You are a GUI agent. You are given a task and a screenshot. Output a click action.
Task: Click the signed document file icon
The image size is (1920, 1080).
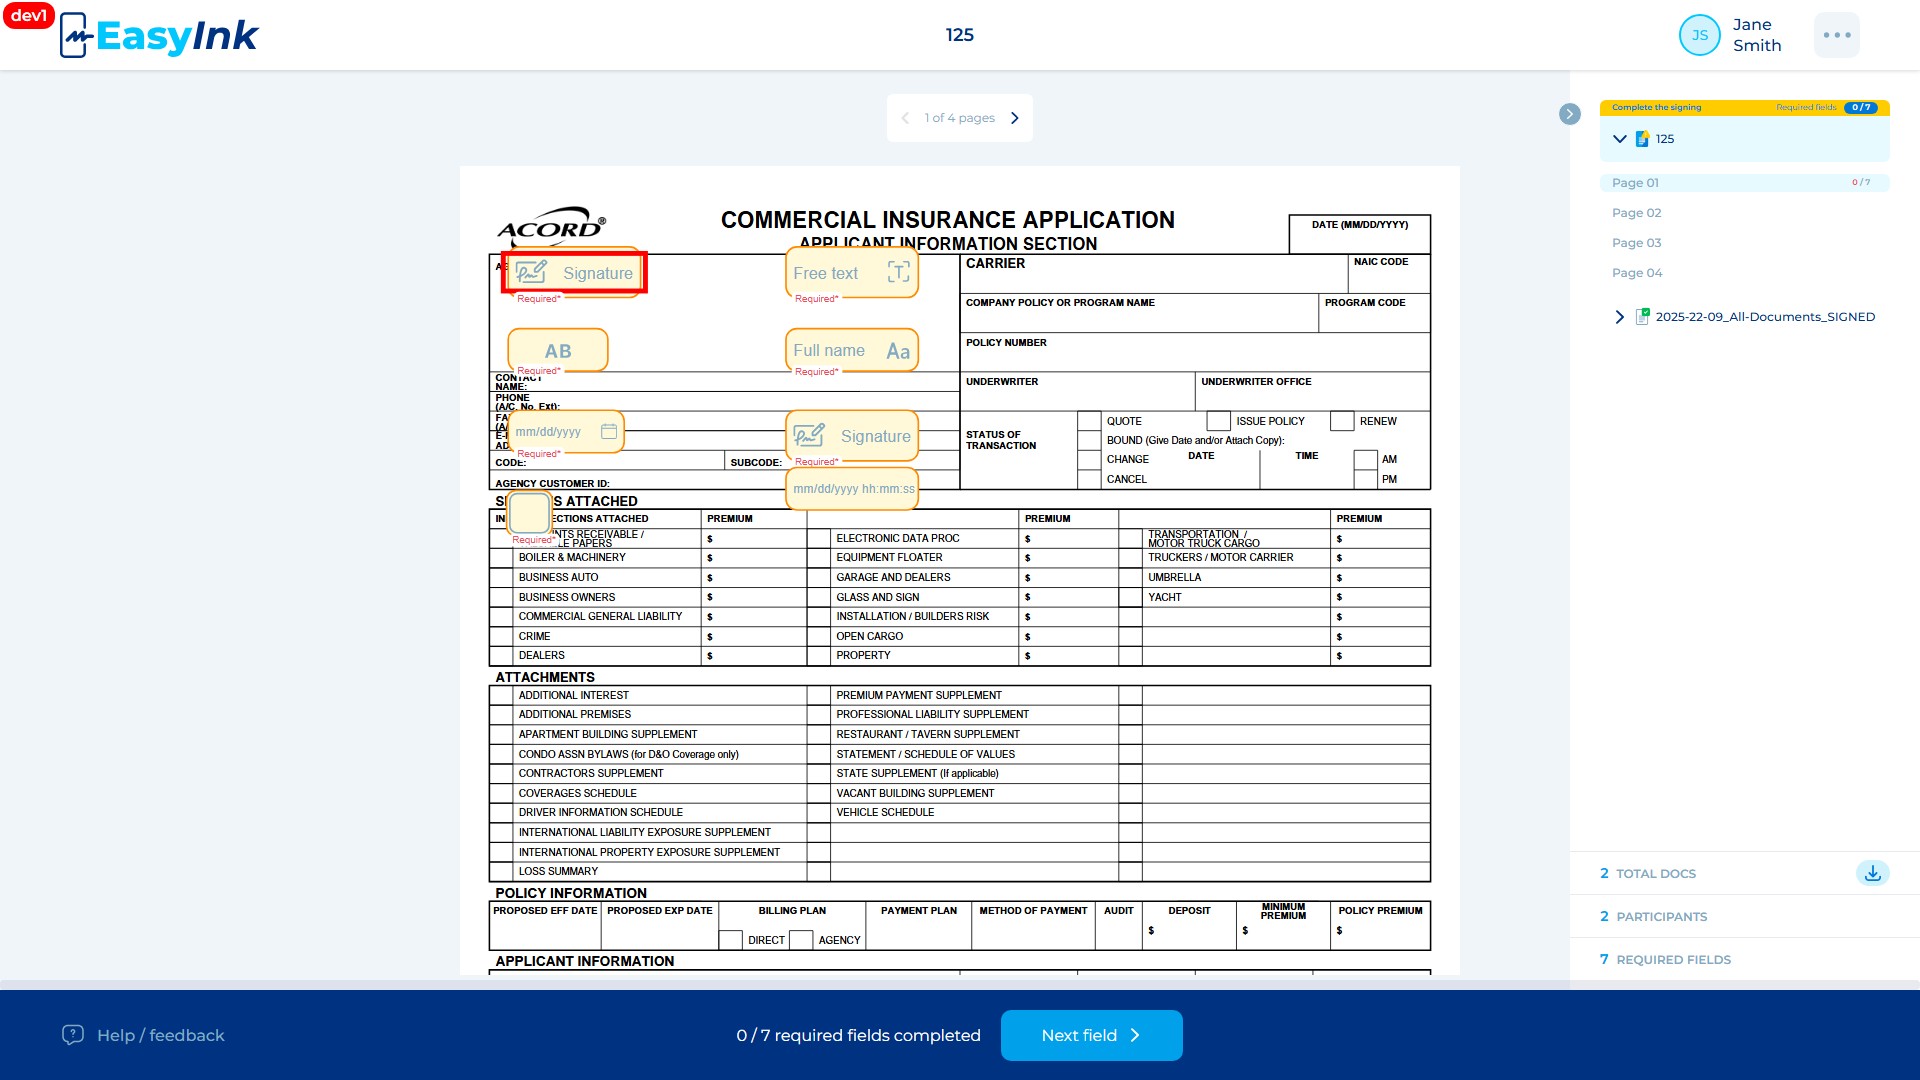(1642, 316)
